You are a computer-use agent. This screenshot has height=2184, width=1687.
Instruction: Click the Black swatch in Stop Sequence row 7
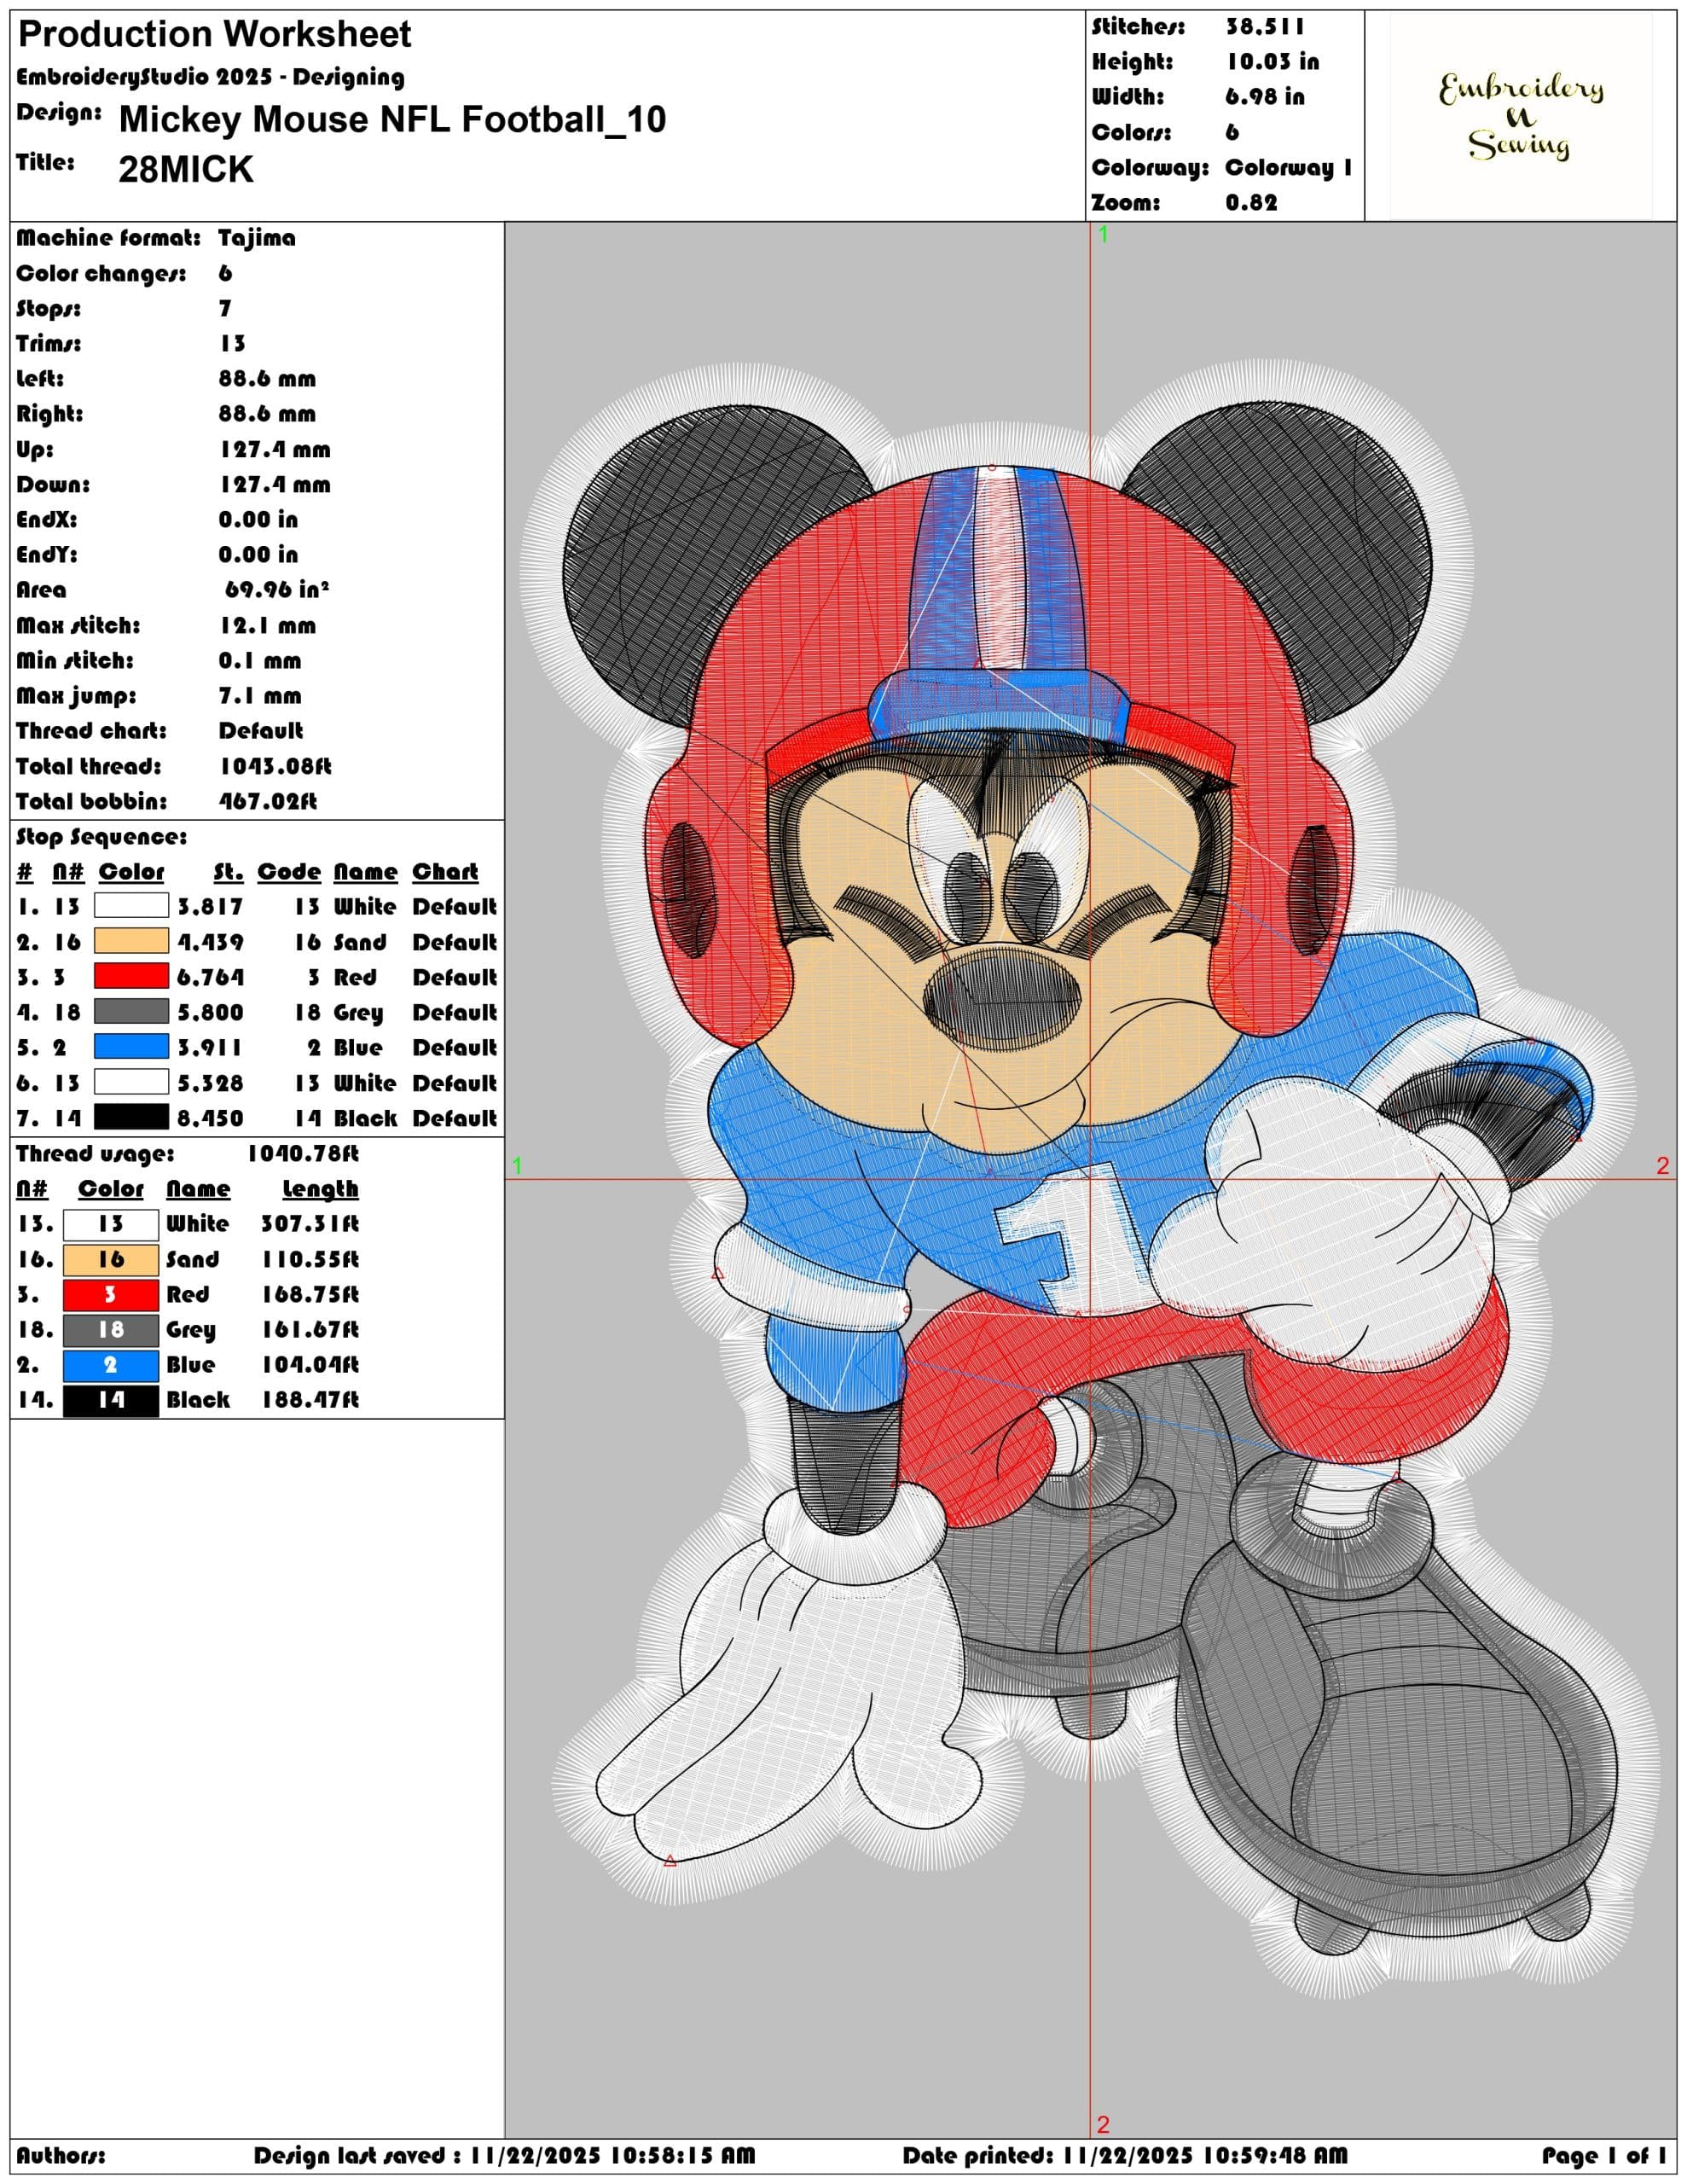[x=131, y=1117]
